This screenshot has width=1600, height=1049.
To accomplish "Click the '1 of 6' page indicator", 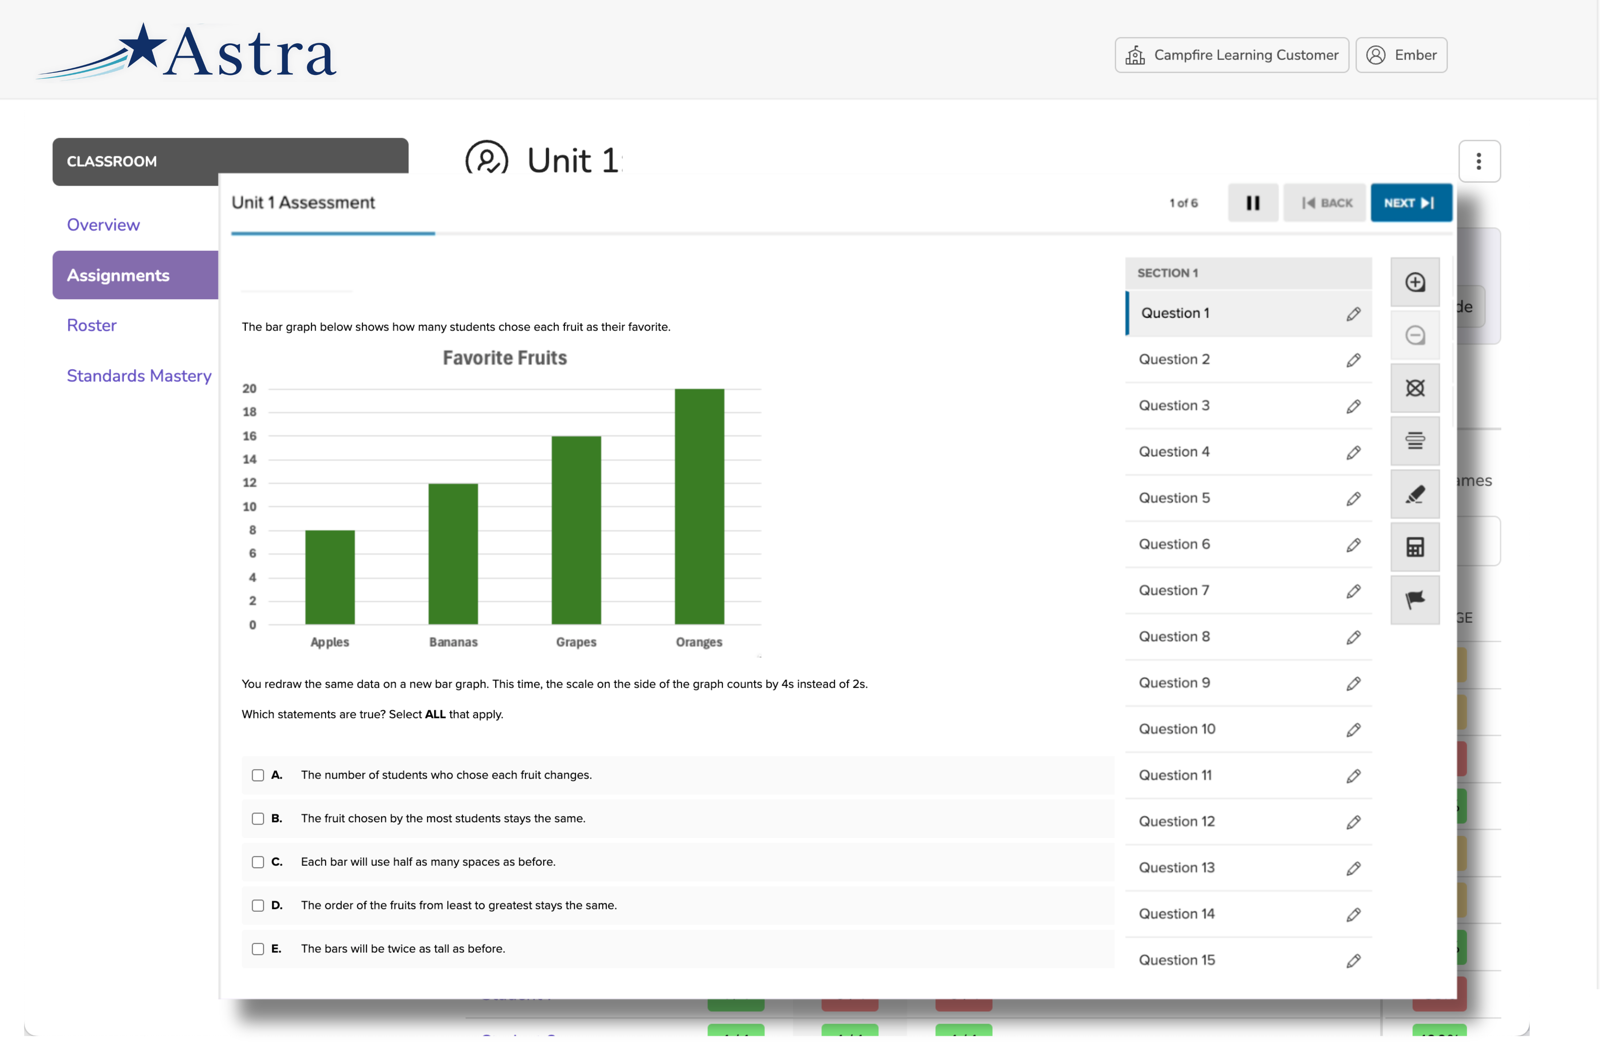I will click(x=1183, y=203).
